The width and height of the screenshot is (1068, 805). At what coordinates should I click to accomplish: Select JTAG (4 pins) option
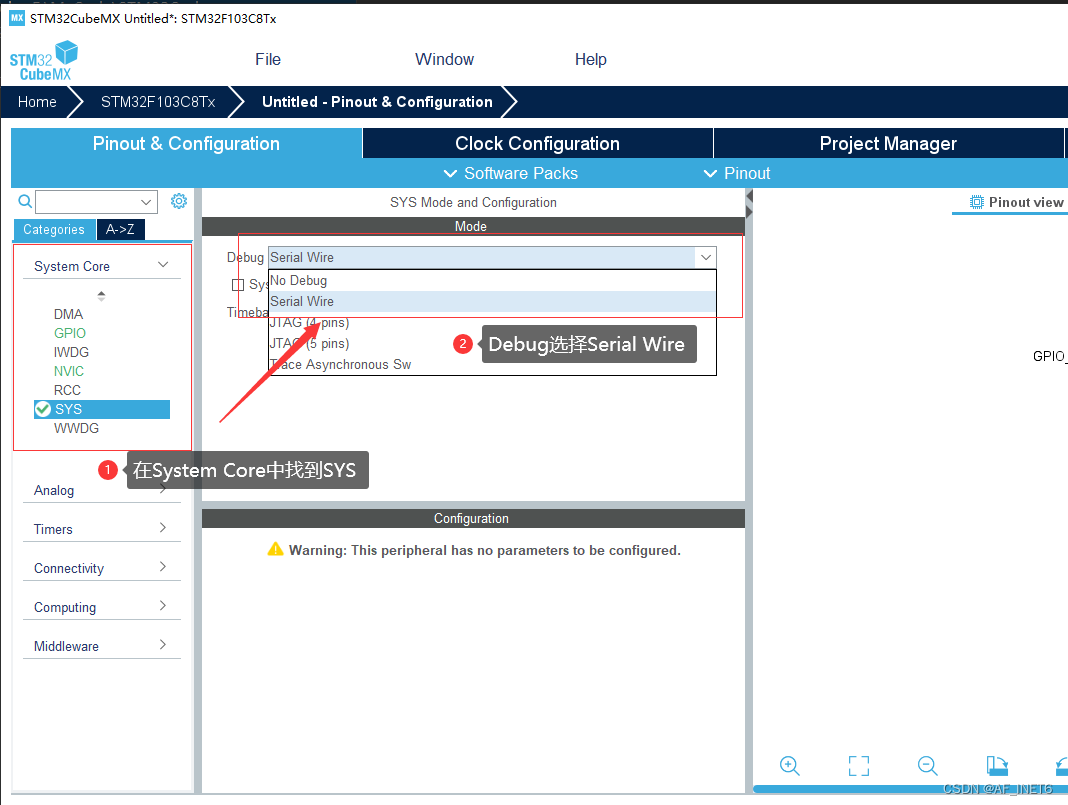492,322
